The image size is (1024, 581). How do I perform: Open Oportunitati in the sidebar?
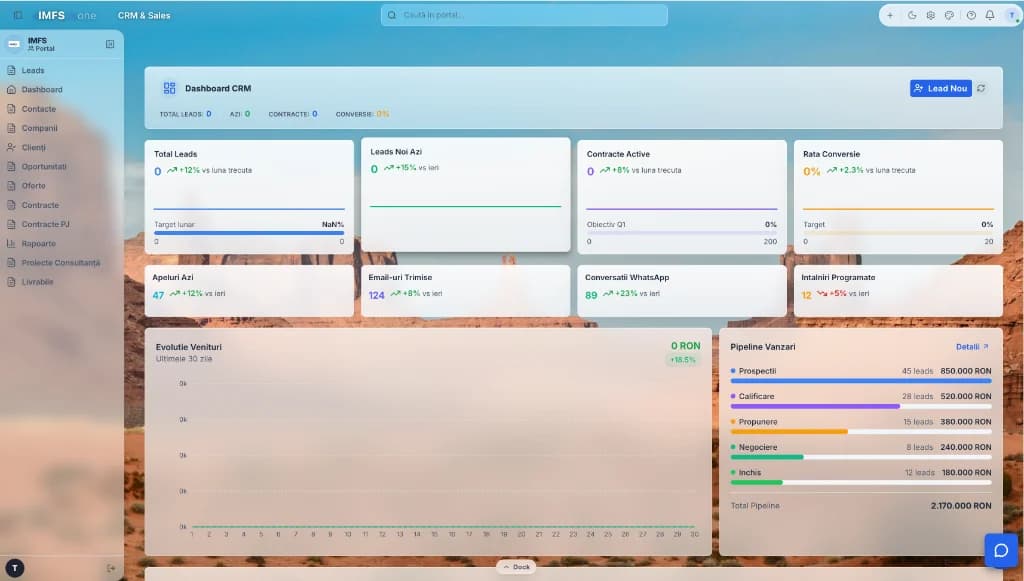[x=44, y=166]
